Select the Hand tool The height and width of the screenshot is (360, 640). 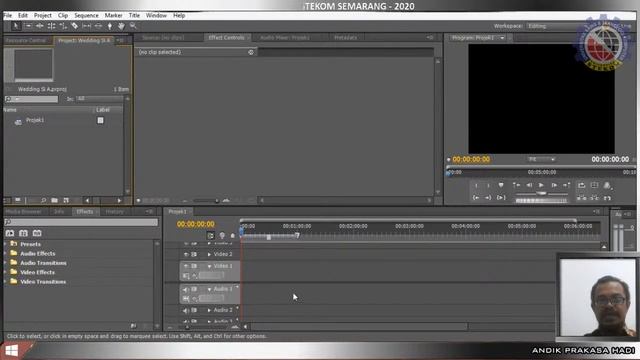click(121, 26)
